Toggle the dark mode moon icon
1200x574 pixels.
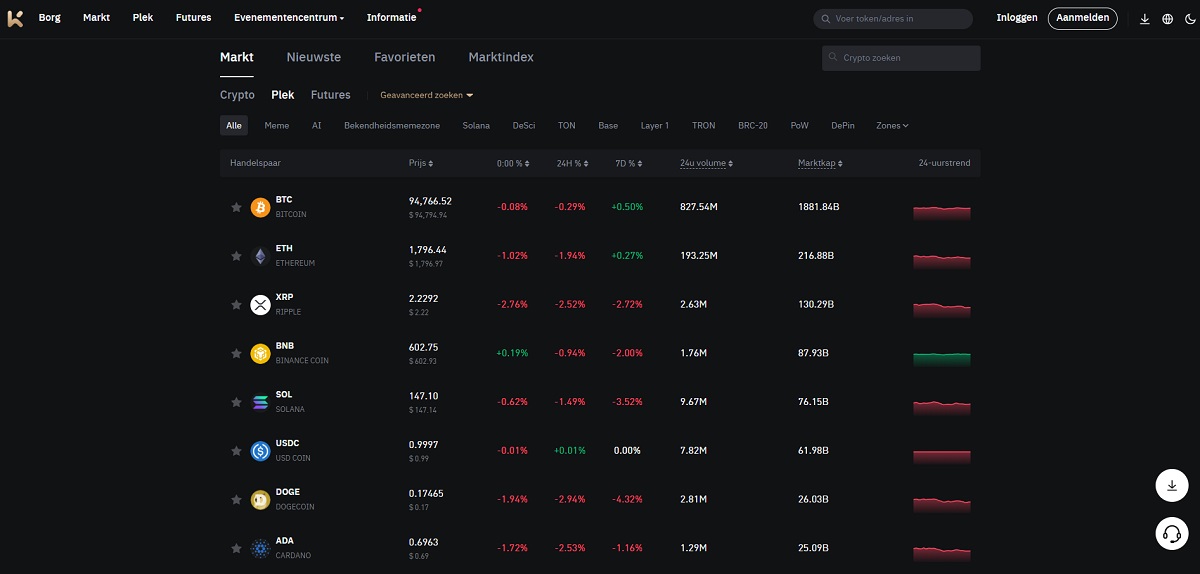pos(1189,19)
